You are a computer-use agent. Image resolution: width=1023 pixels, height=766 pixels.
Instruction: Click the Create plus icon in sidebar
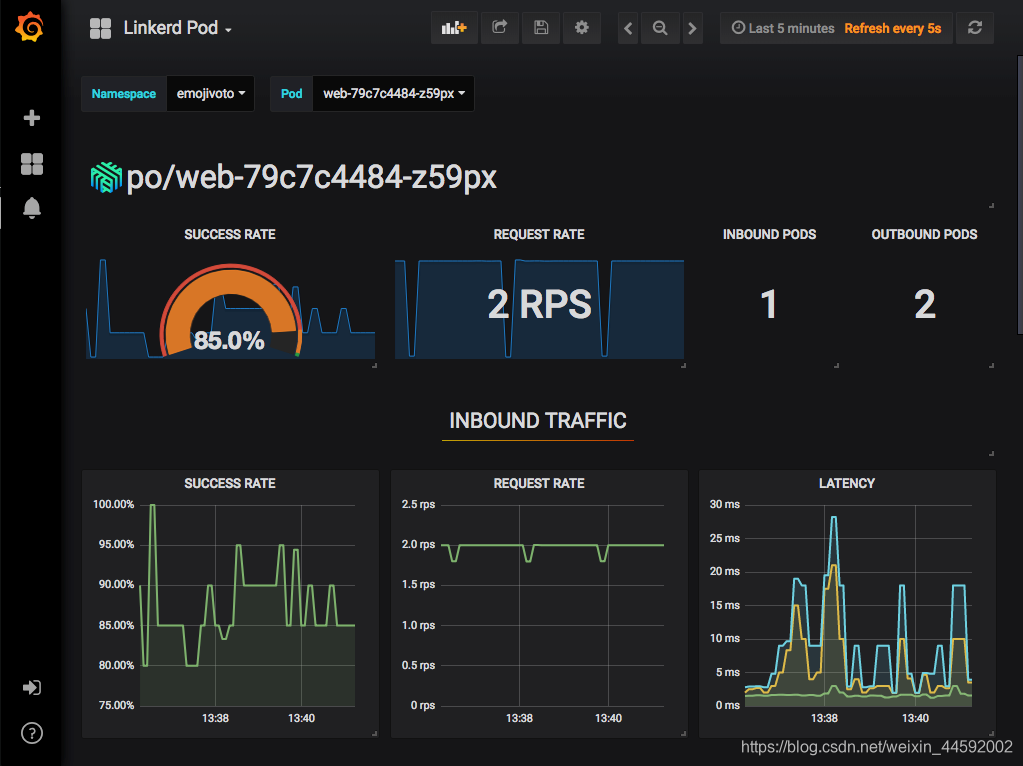click(31, 117)
